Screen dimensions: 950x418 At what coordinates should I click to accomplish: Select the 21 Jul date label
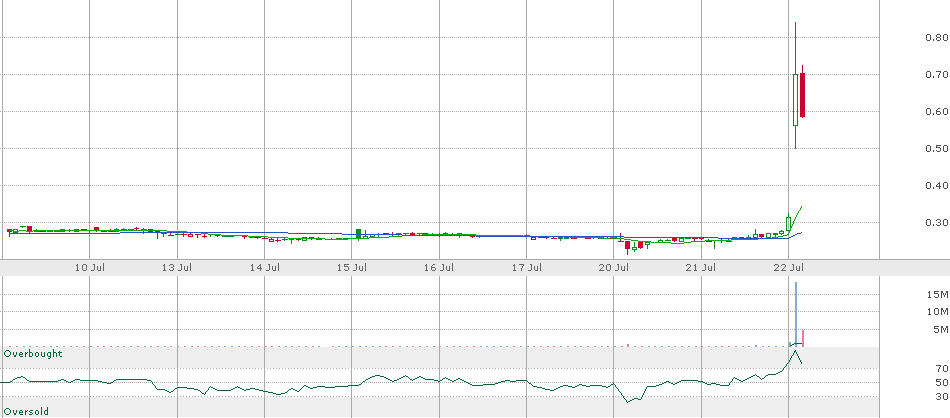click(702, 267)
